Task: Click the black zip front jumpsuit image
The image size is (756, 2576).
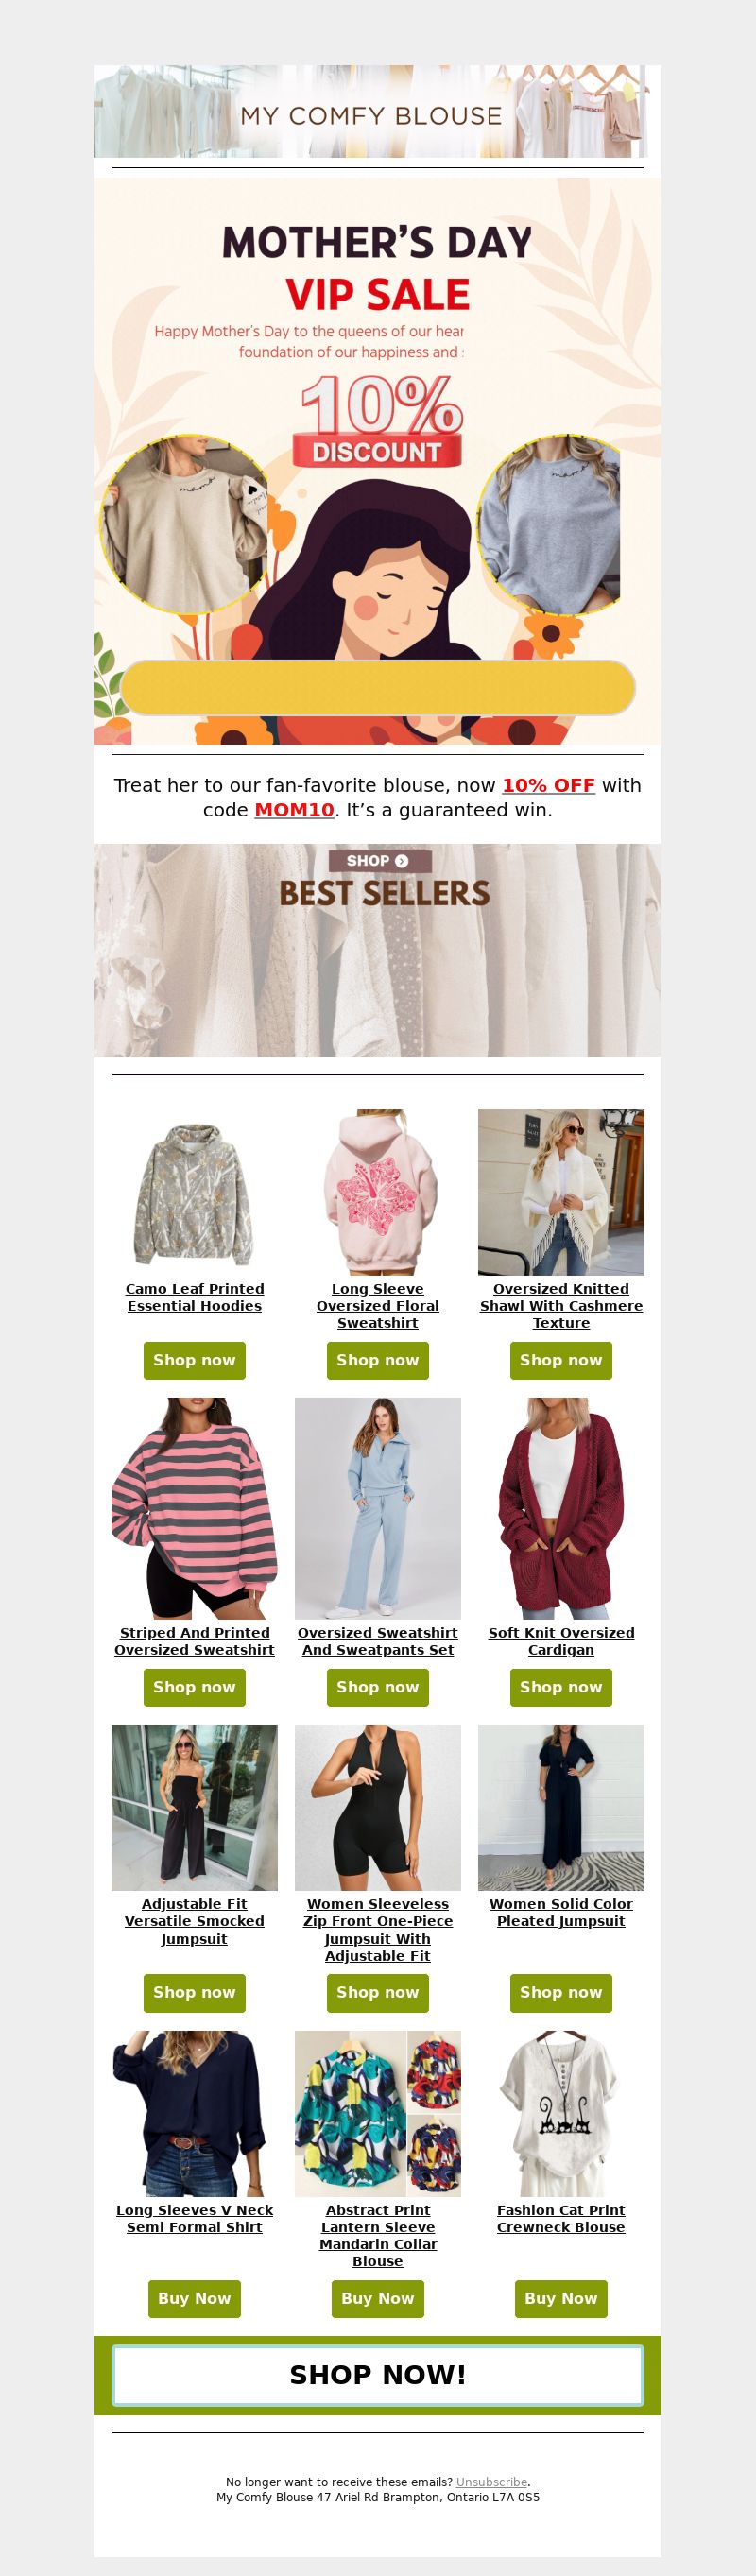Action: pos(378,1807)
